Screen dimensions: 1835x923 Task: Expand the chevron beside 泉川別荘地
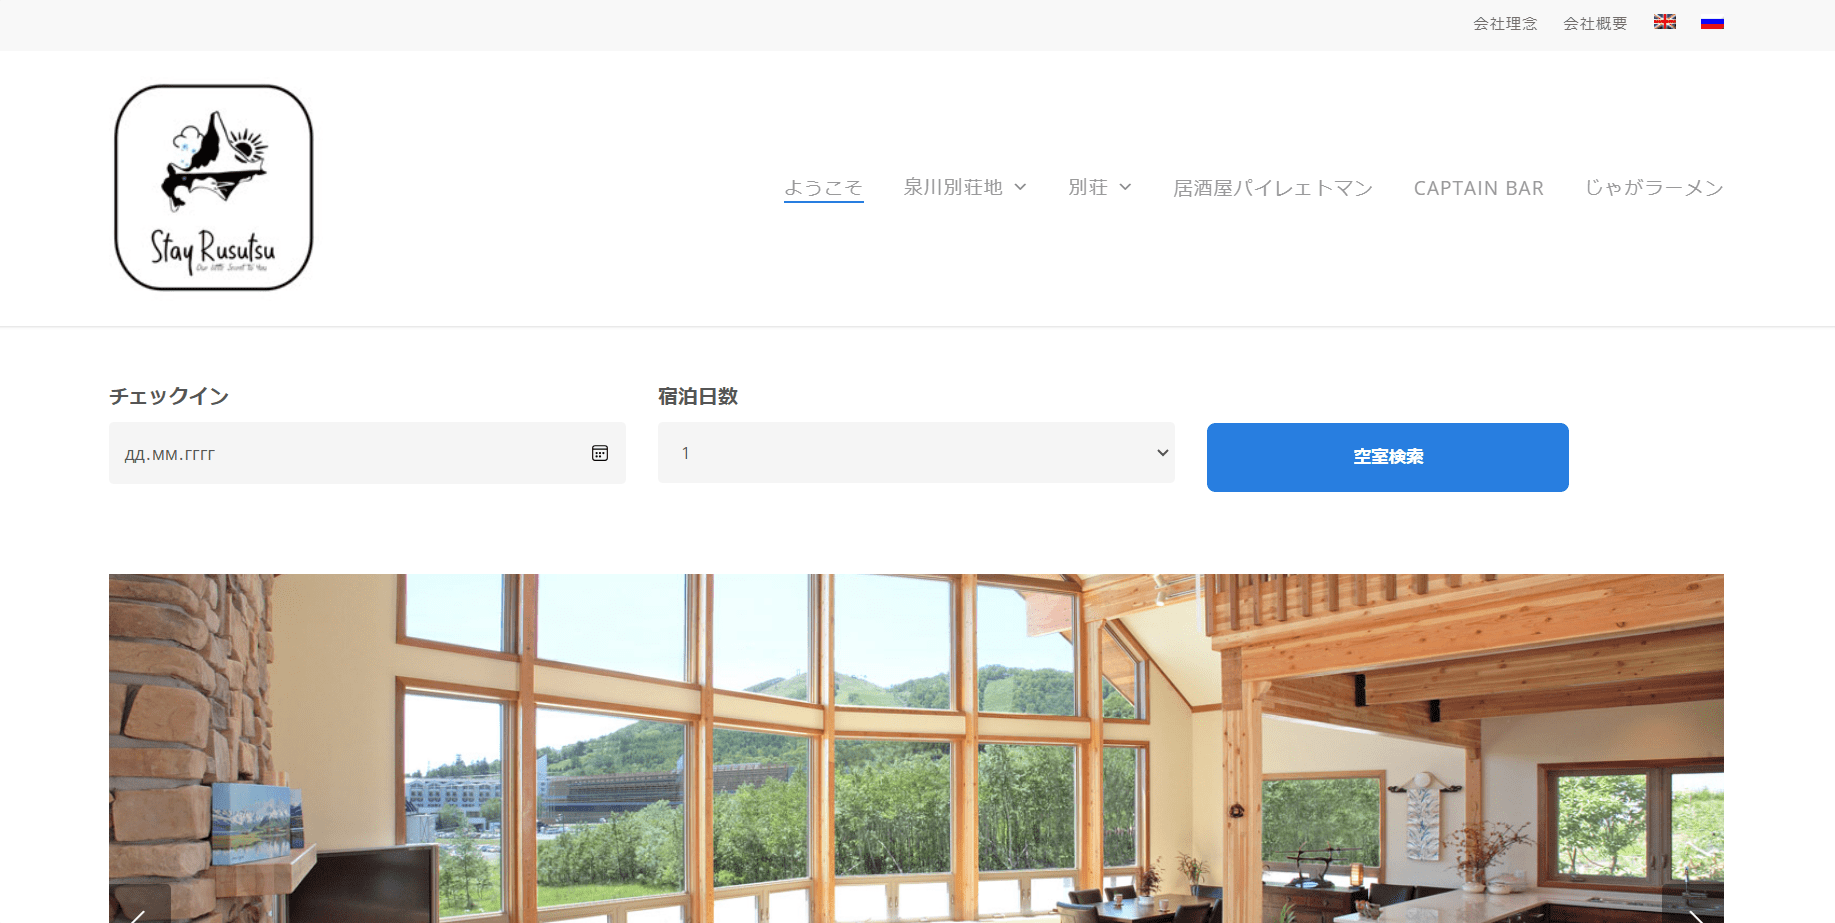(1021, 188)
